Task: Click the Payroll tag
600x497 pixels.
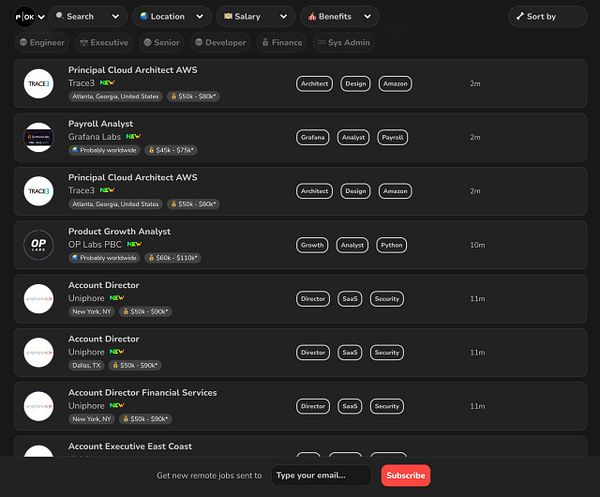Action: [393, 137]
